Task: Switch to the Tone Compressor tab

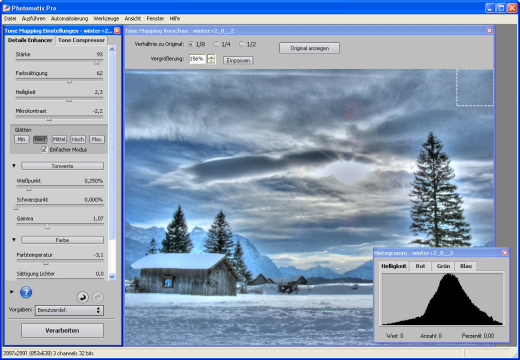Action: (x=81, y=40)
